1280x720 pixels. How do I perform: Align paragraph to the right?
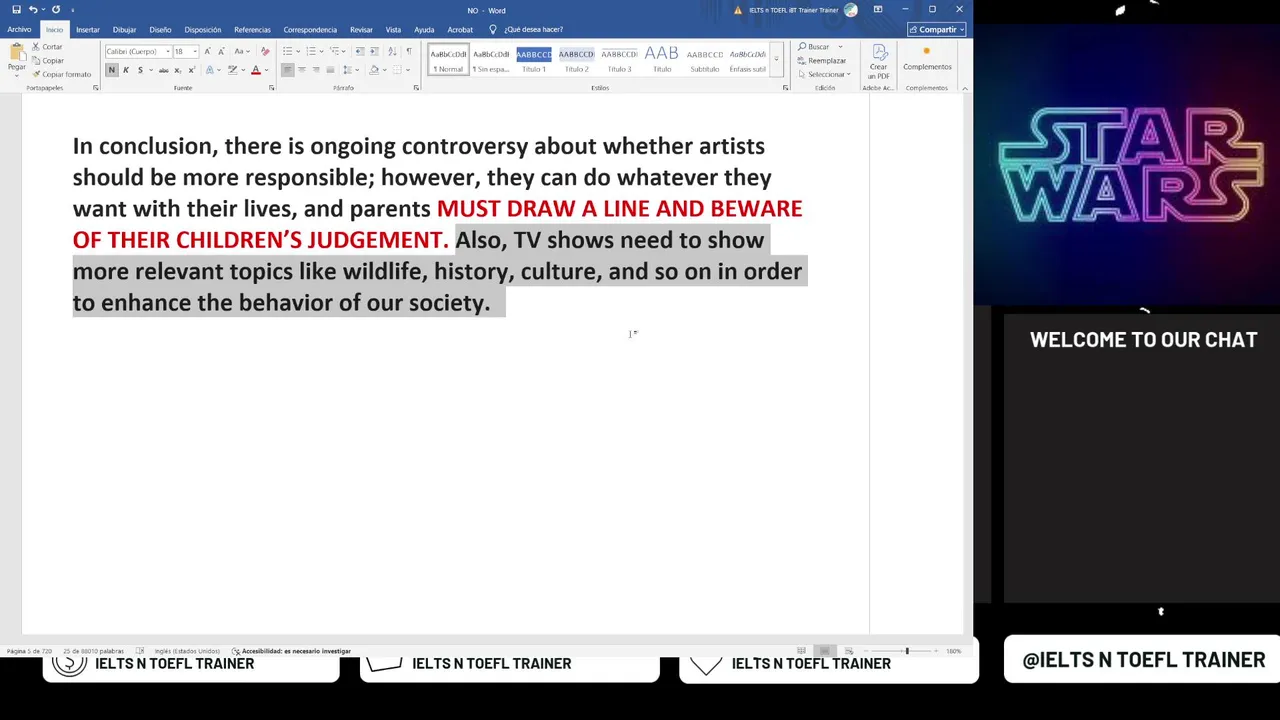click(x=316, y=70)
